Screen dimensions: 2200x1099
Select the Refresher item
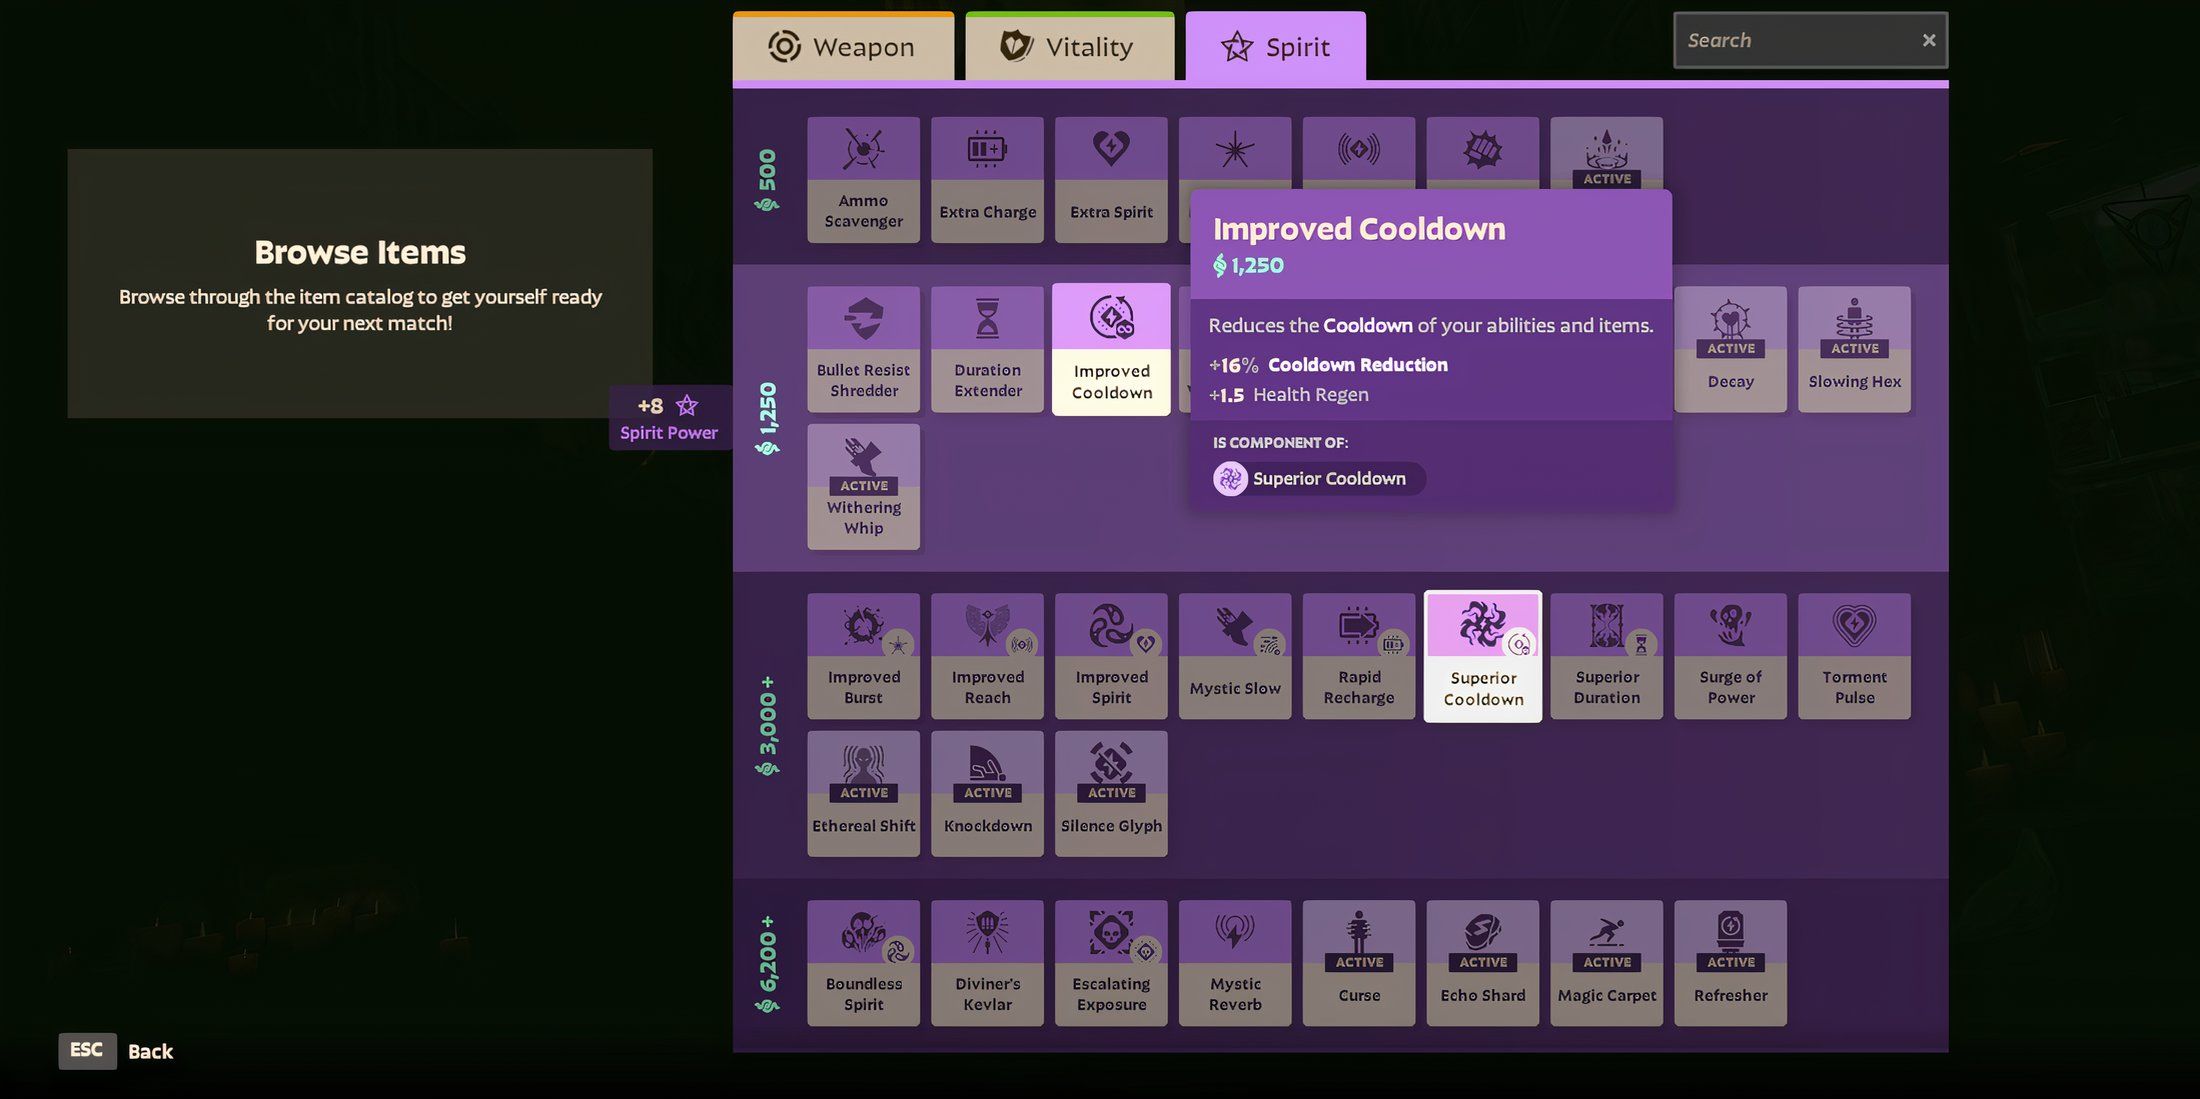[x=1730, y=963]
